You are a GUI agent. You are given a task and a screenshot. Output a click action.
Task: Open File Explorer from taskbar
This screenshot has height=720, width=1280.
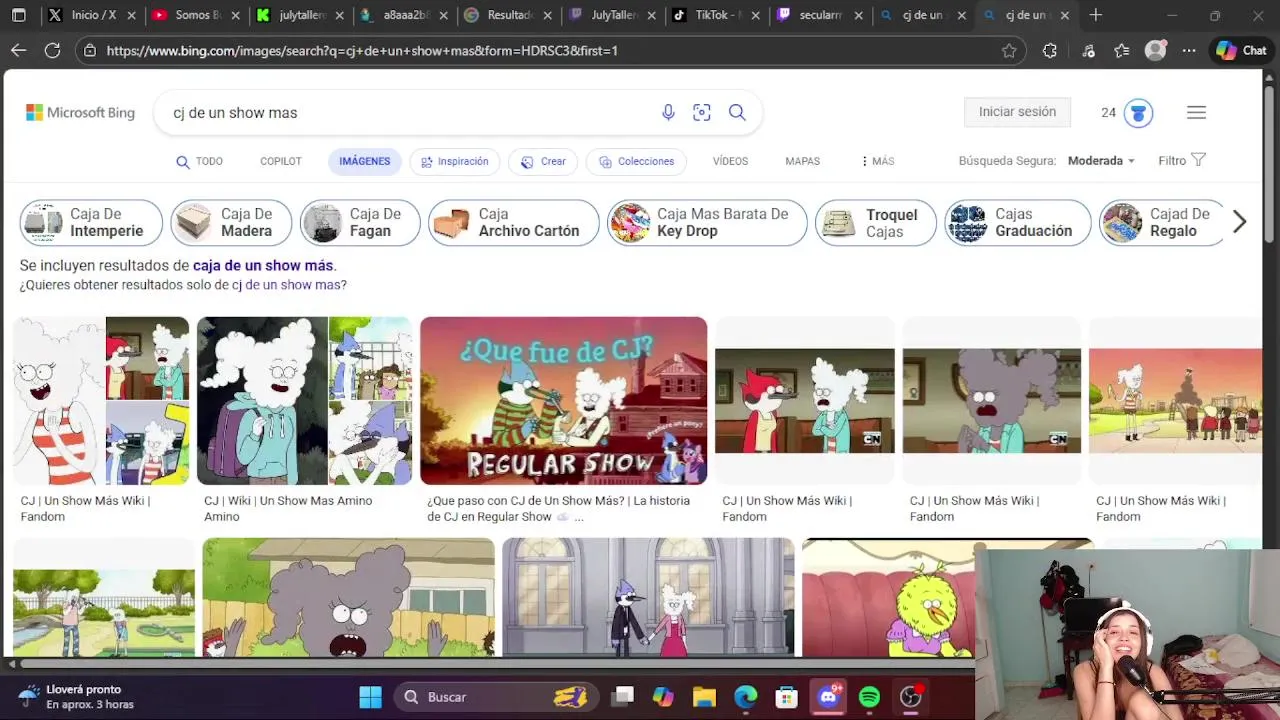coord(704,697)
